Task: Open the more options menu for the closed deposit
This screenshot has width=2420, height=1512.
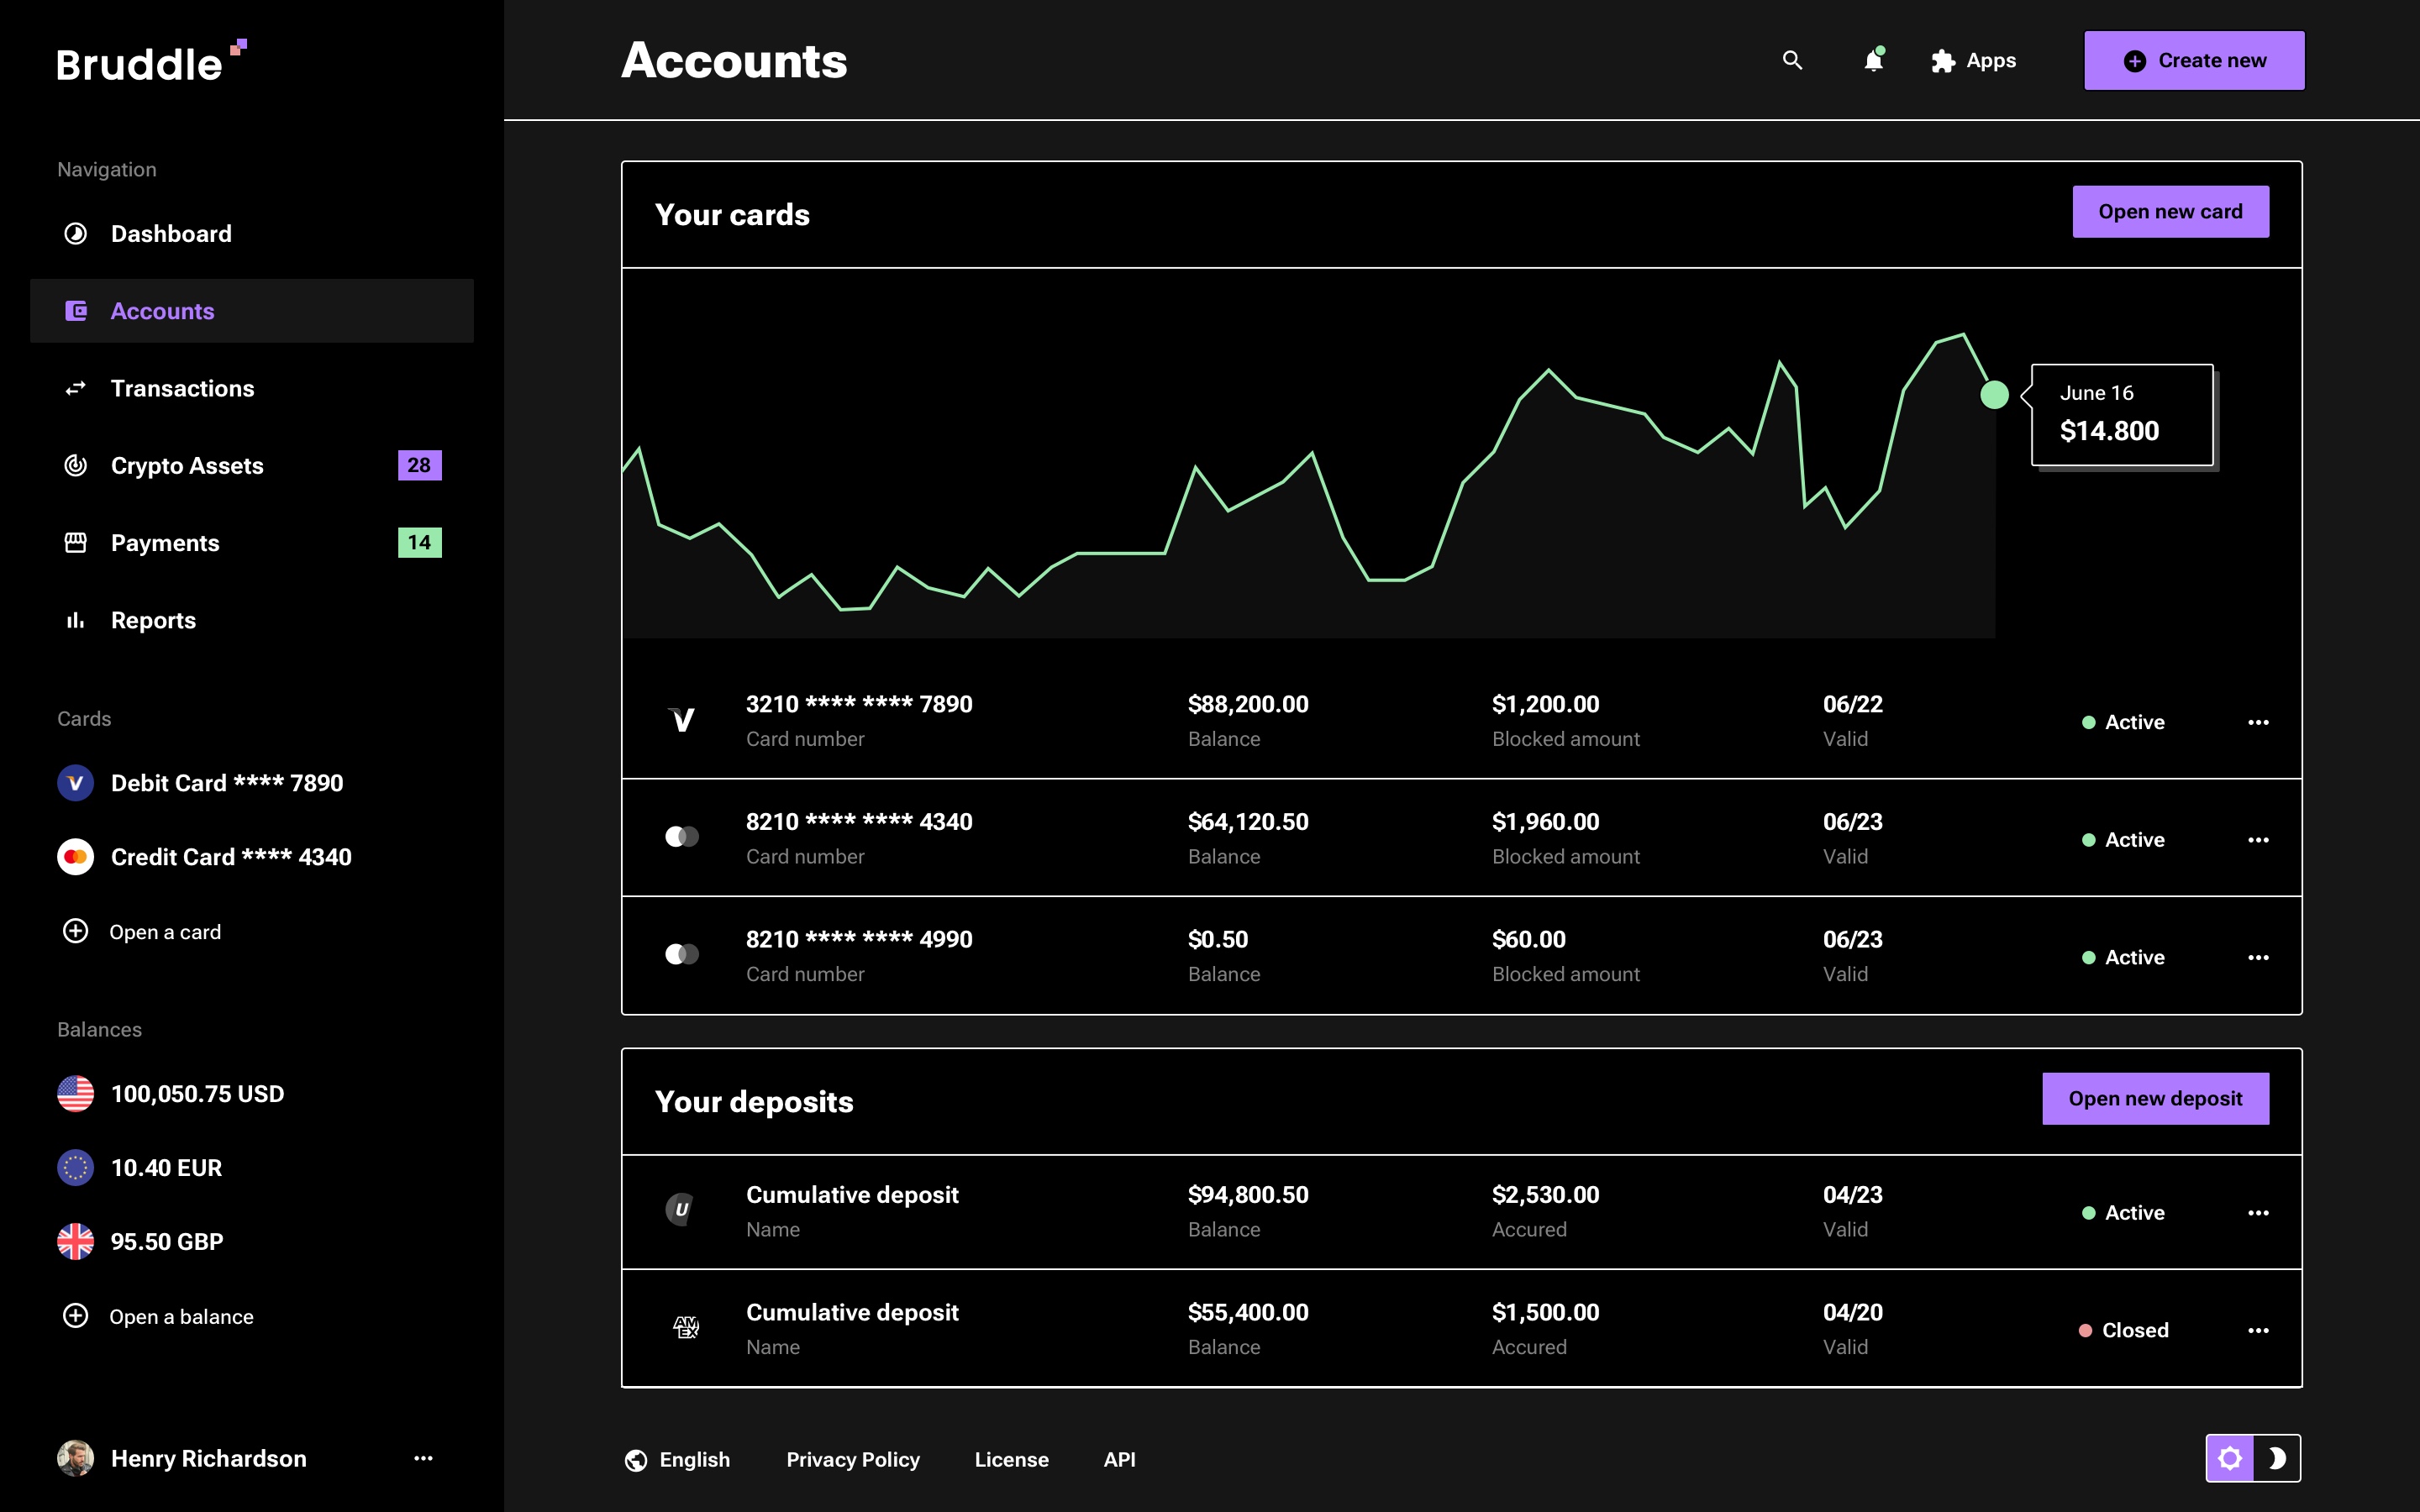Action: 2258,1330
